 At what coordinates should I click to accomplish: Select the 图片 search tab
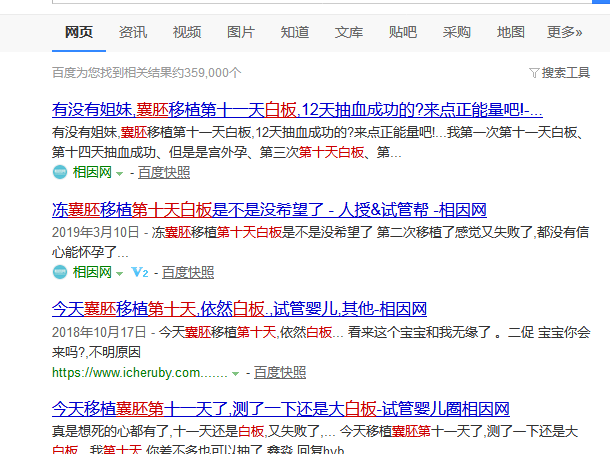(241, 32)
